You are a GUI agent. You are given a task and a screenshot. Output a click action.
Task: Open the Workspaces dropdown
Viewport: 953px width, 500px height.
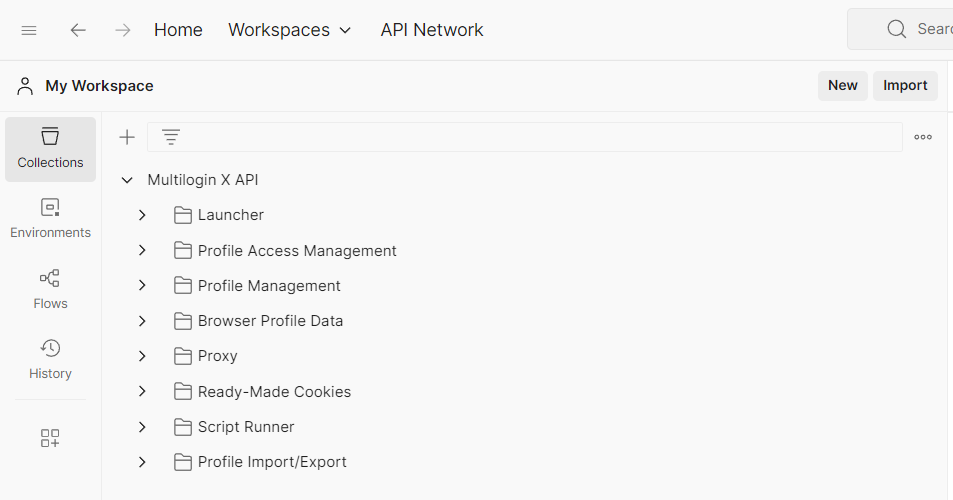click(x=289, y=30)
